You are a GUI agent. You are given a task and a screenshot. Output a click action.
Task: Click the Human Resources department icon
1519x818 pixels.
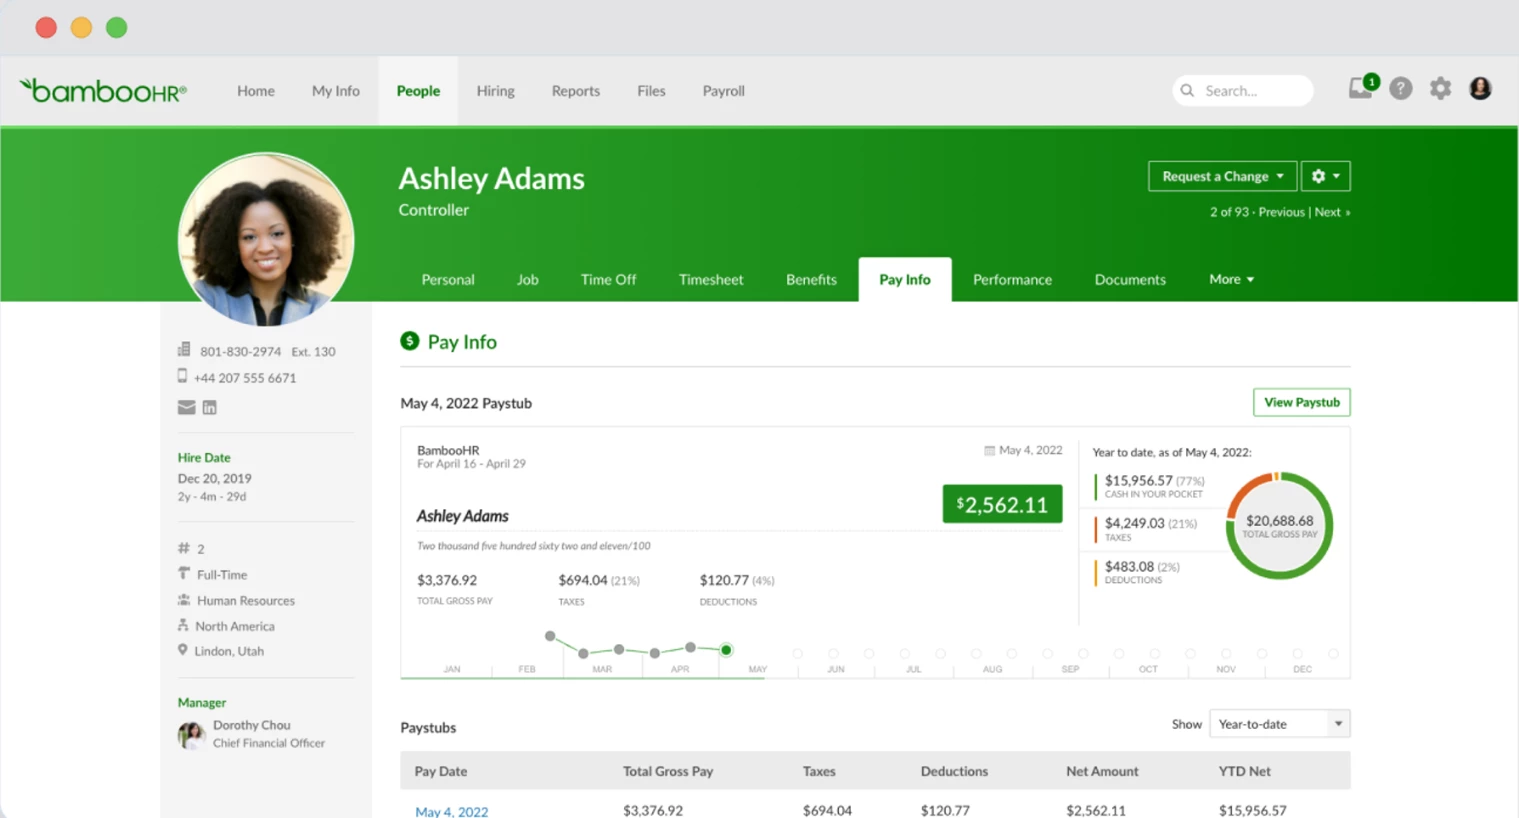click(x=184, y=600)
